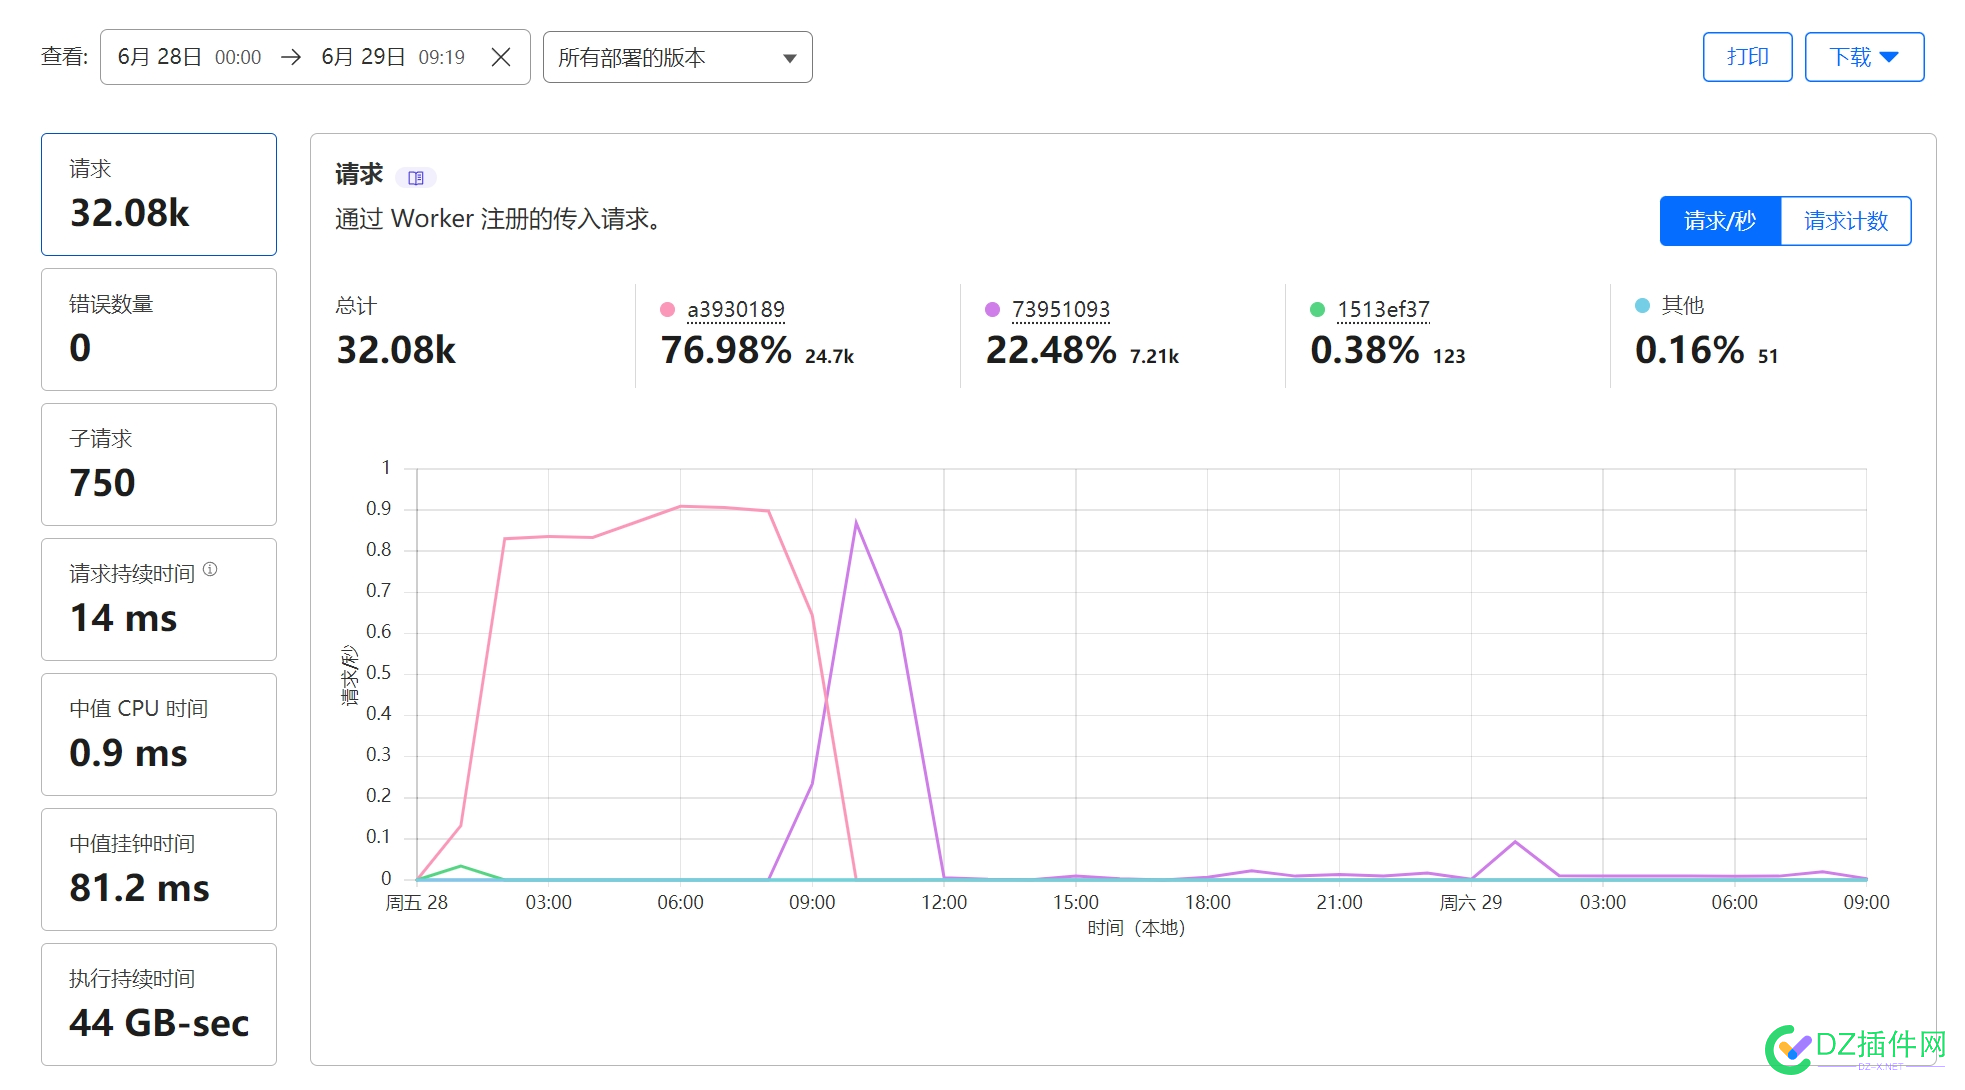Select the 请求持续时间 14 ms card
This screenshot has width=1965, height=1090.
pyautogui.click(x=159, y=599)
